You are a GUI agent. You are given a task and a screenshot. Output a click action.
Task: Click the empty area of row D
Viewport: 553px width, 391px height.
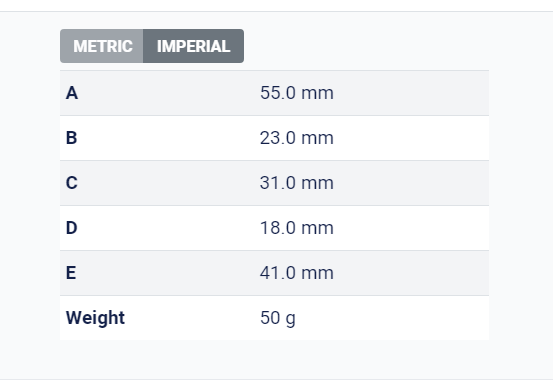[x=411, y=228]
